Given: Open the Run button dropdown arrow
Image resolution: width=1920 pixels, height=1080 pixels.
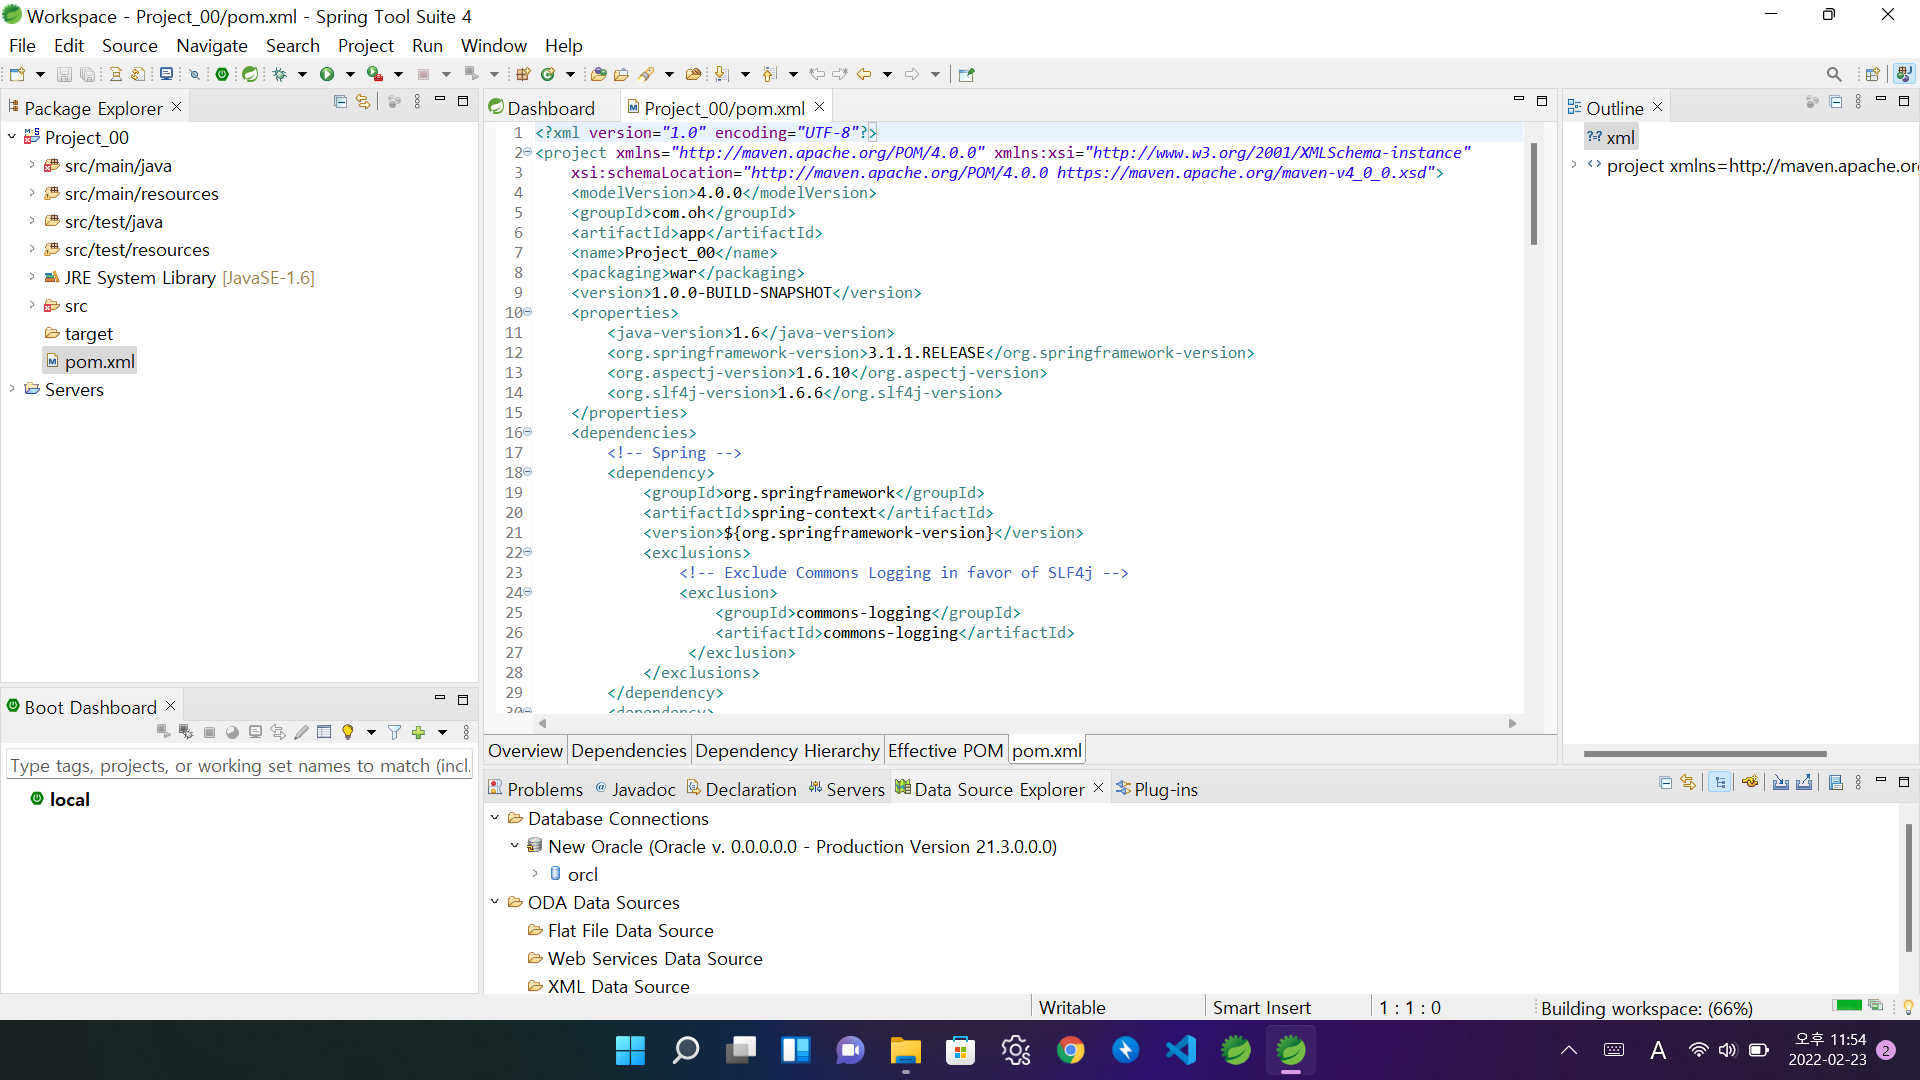Looking at the screenshot, I should (350, 74).
